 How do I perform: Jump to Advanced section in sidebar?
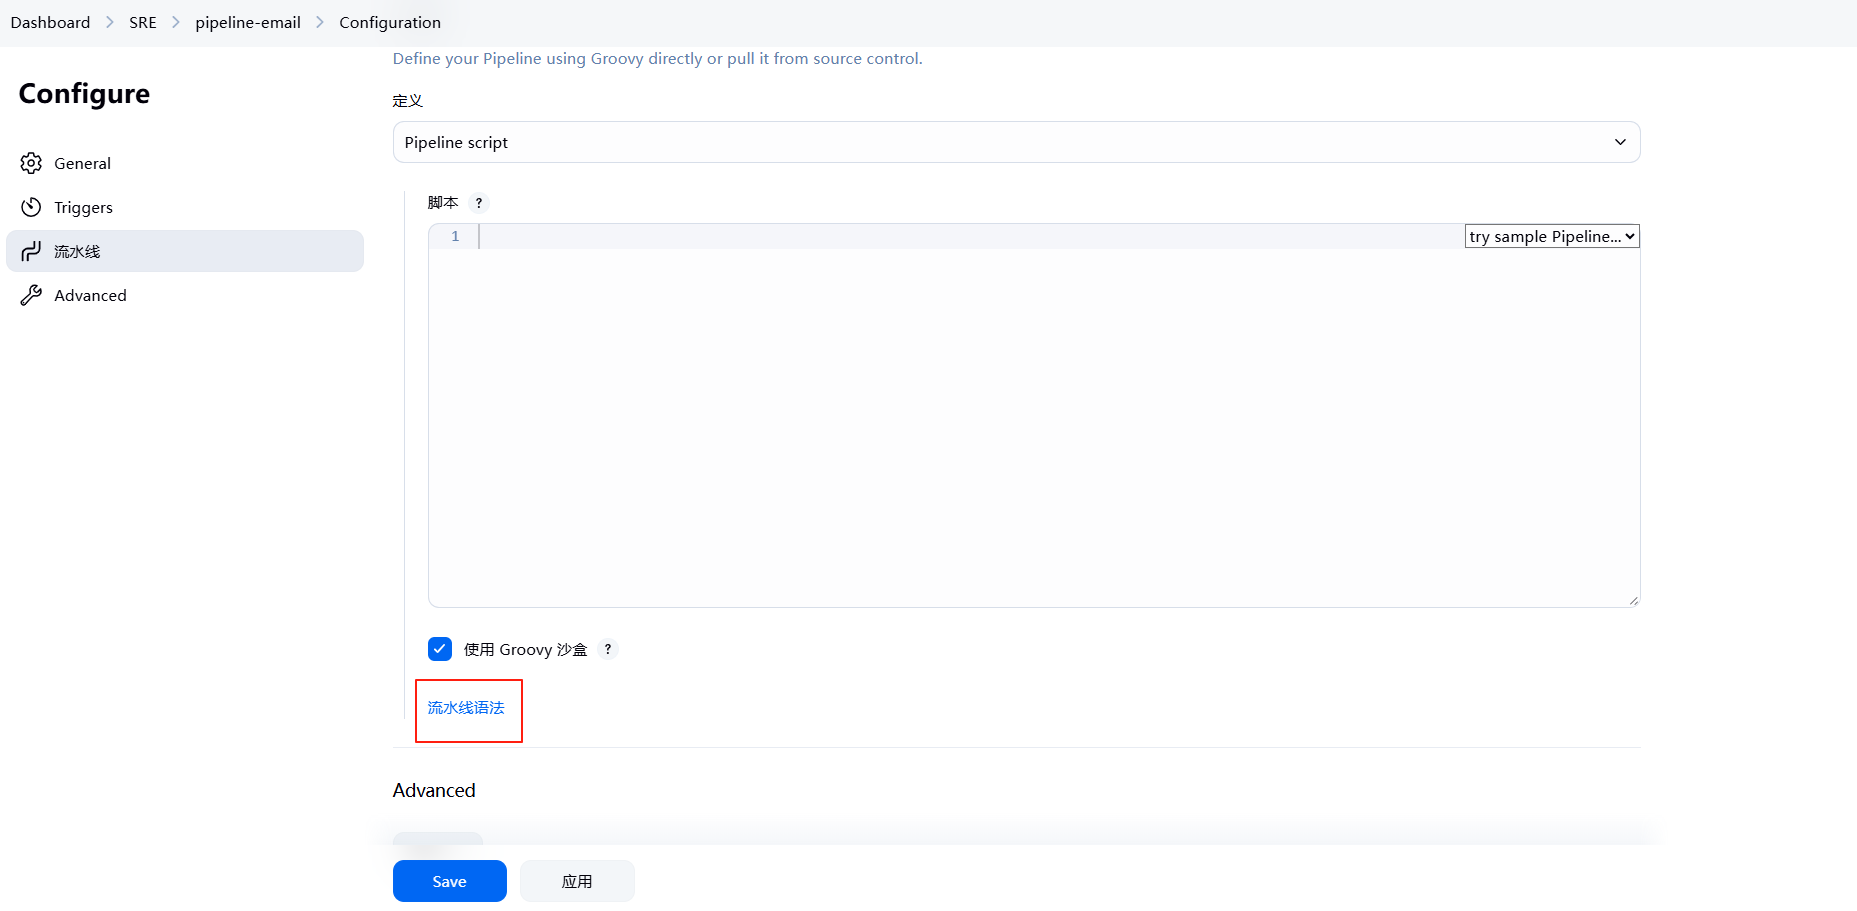90,295
